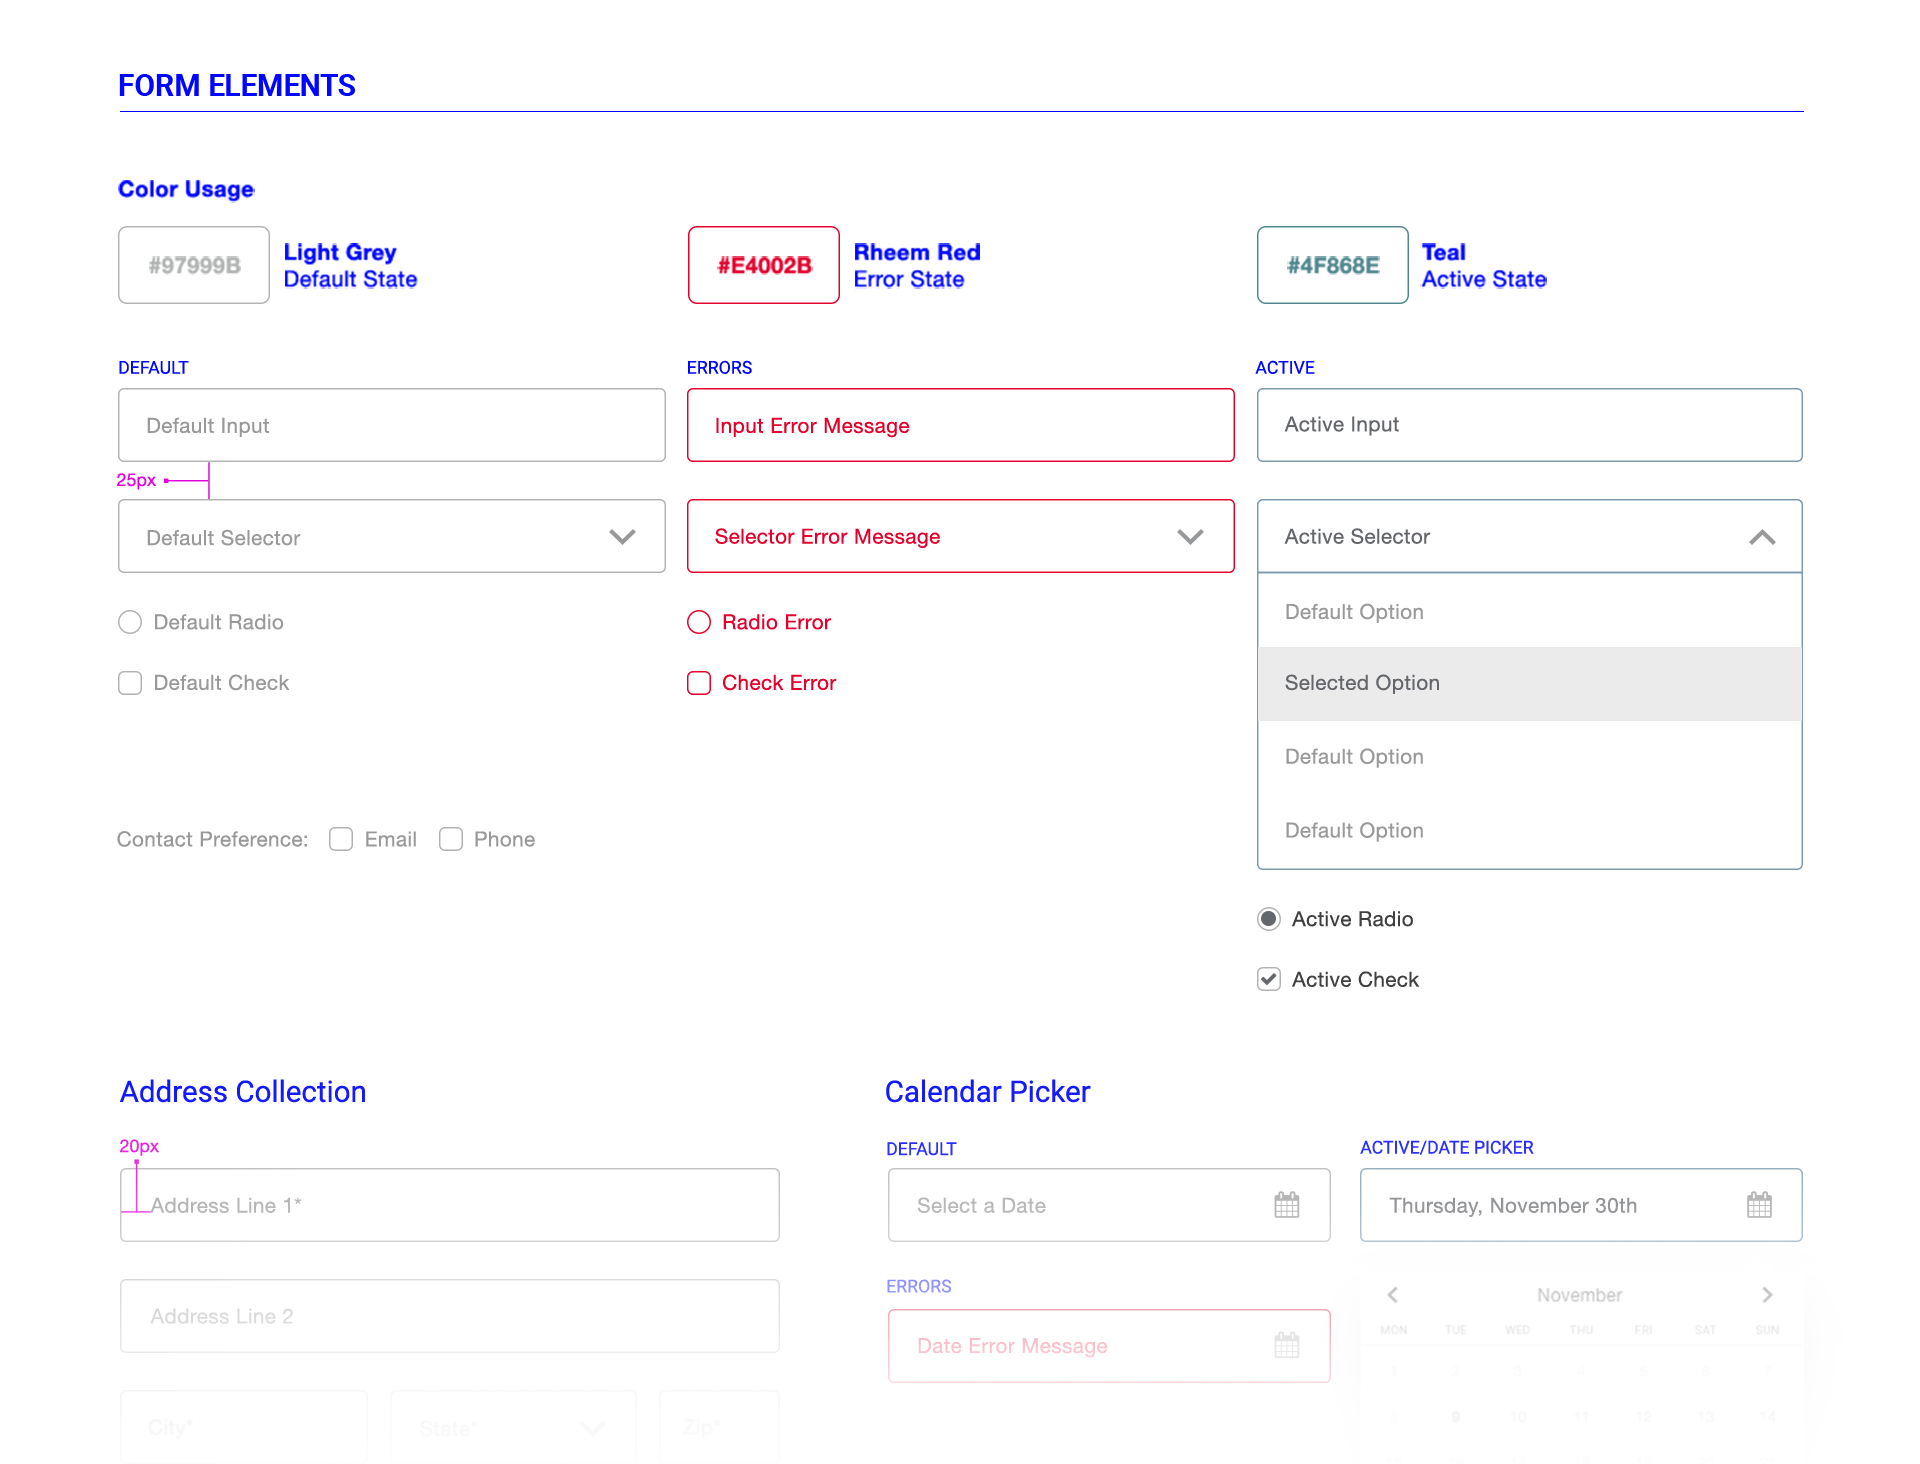Image resolution: width=1920 pixels, height=1464 pixels.
Task: Click the Color Usage heading
Action: tap(186, 188)
